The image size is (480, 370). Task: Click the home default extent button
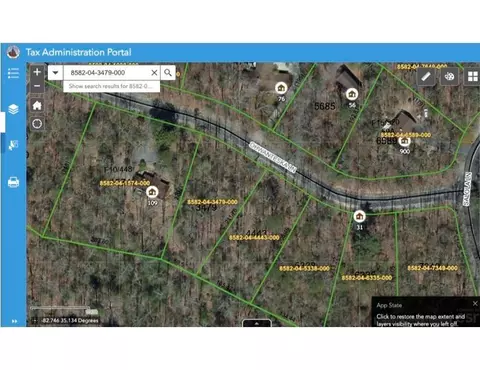[37, 106]
